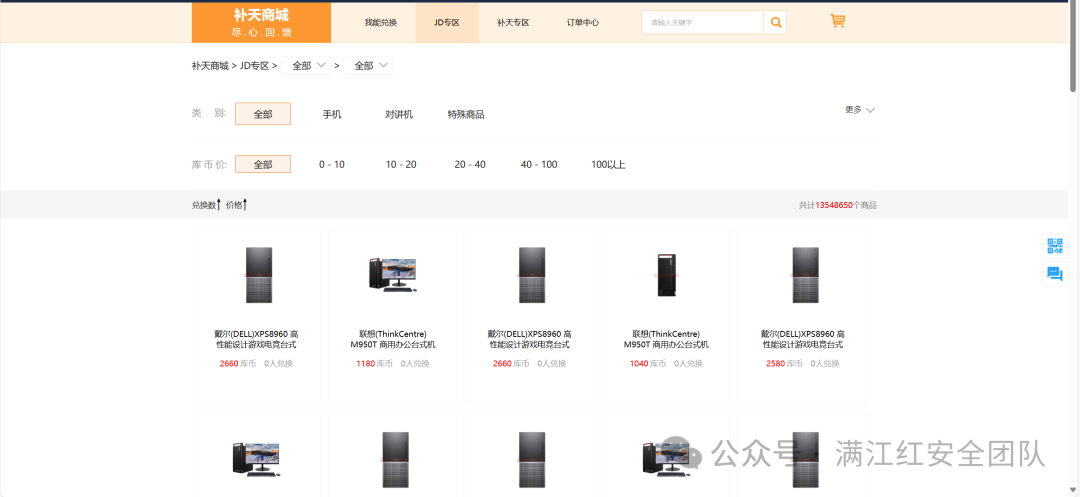
Task: Click 0人兑换 beside the 2580 price
Action: pyautogui.click(x=825, y=363)
